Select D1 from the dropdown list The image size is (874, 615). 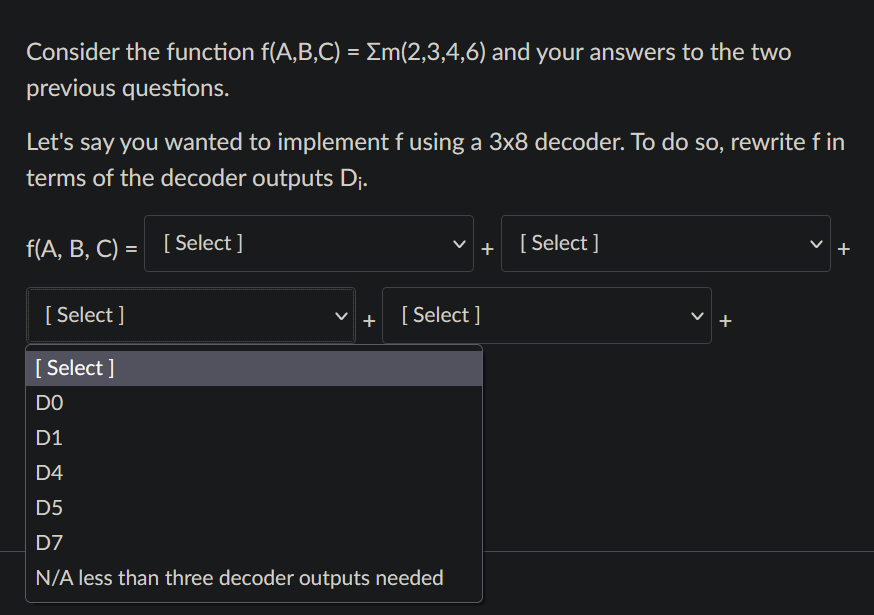click(x=254, y=438)
